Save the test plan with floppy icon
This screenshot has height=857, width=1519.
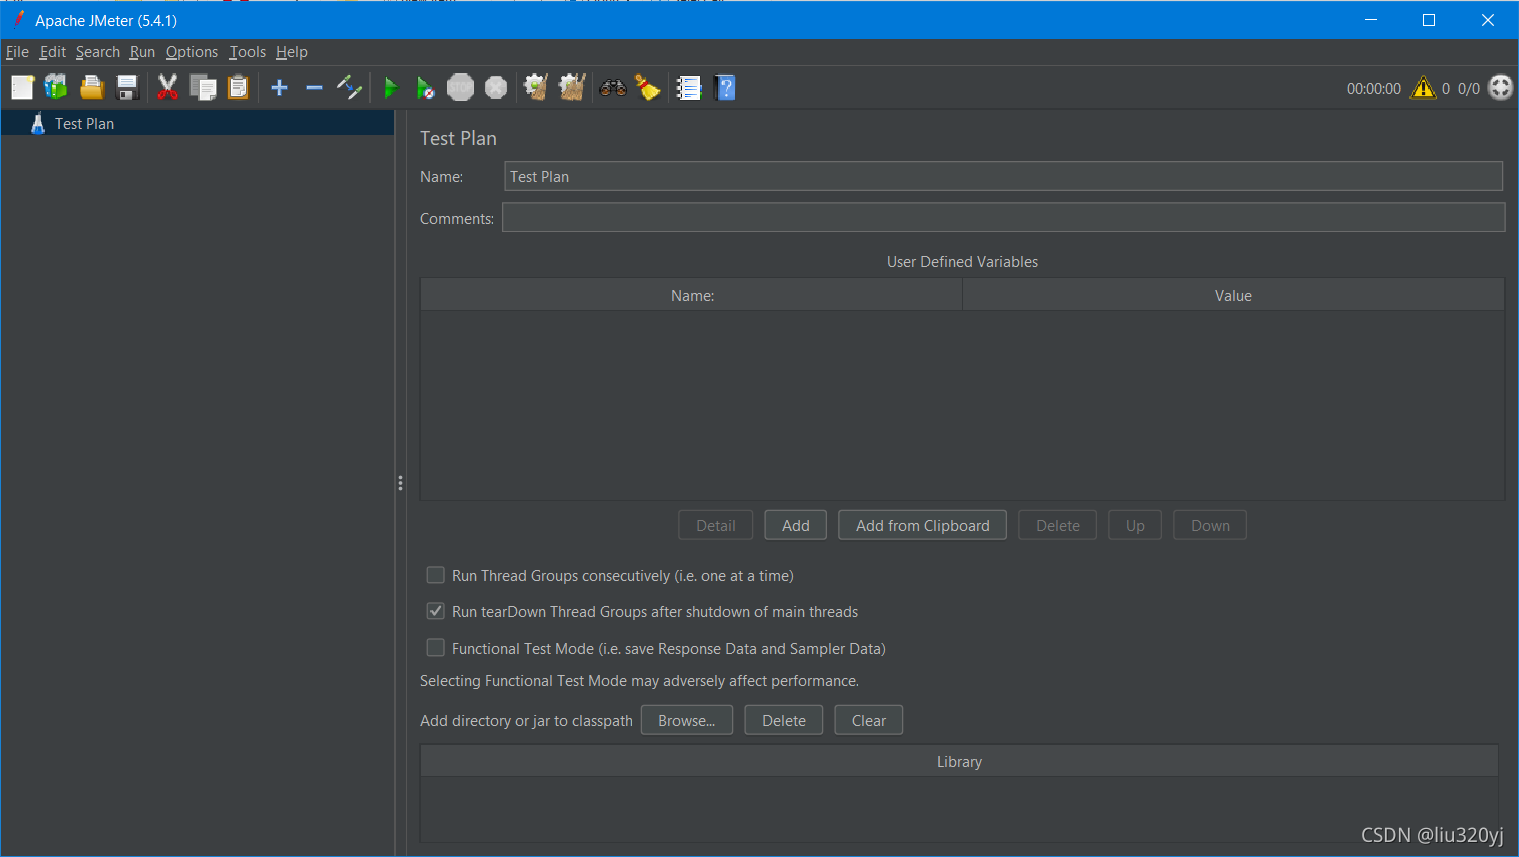(127, 88)
